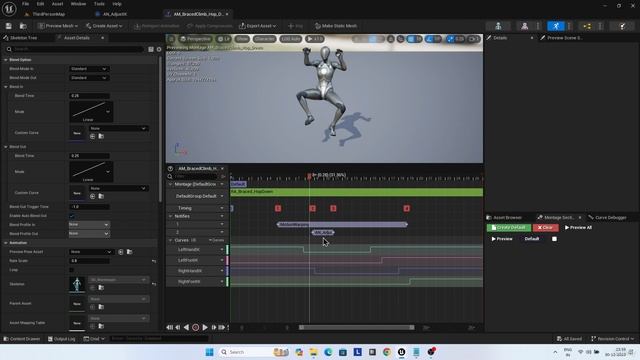Open the Windows Start menu
The image size is (640, 360).
(x=209, y=352)
